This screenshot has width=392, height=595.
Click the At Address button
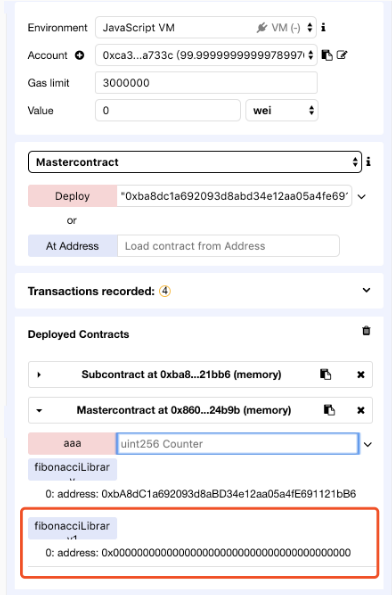pyautogui.click(x=72, y=246)
